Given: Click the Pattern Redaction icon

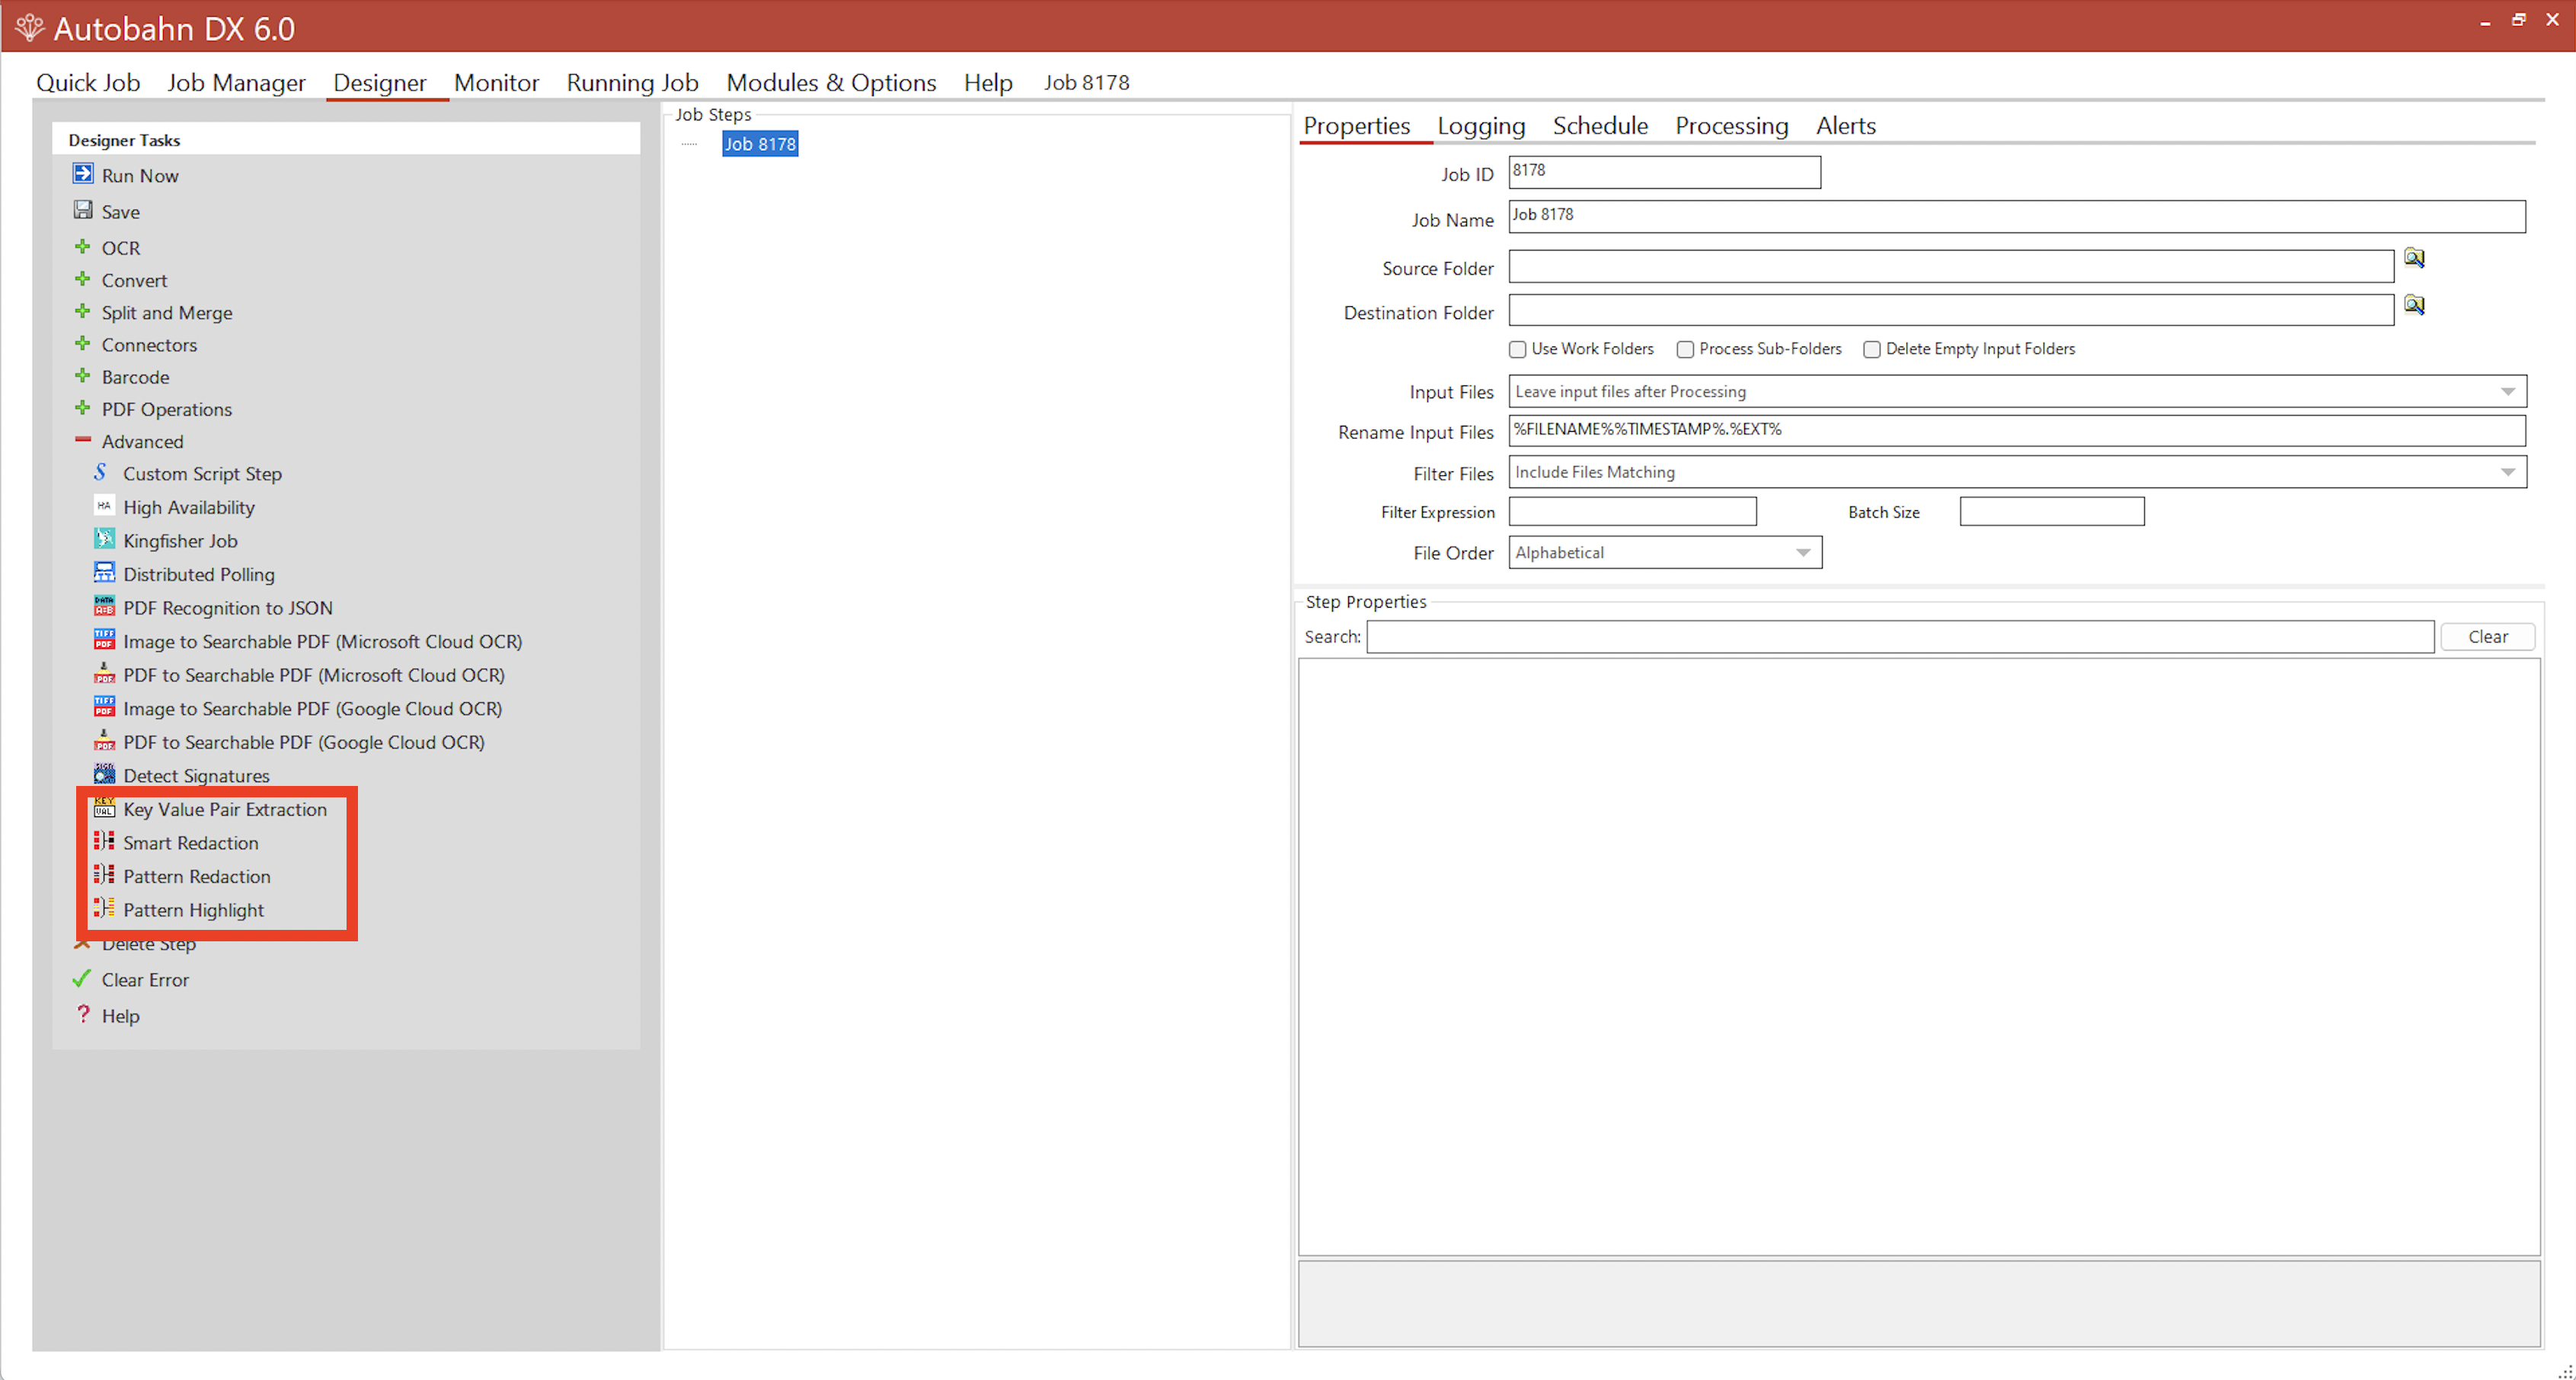Looking at the screenshot, I should [x=104, y=875].
